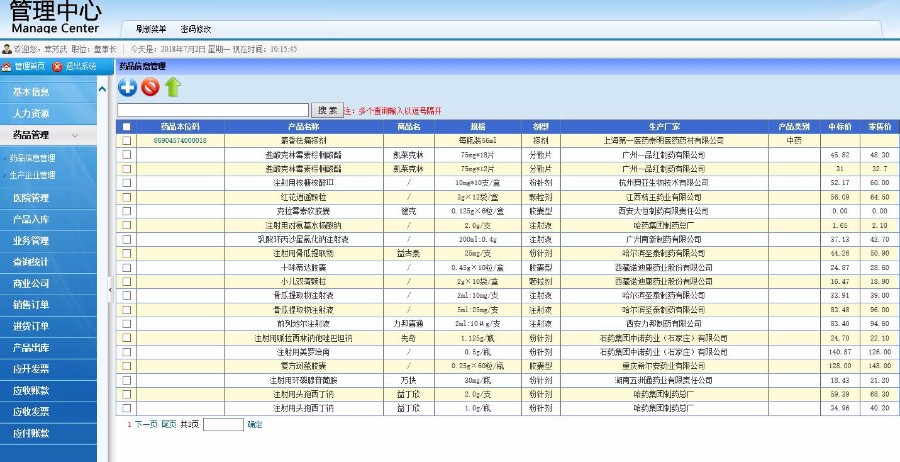Click the red delete icon
The width and height of the screenshot is (900, 462).
tap(150, 87)
